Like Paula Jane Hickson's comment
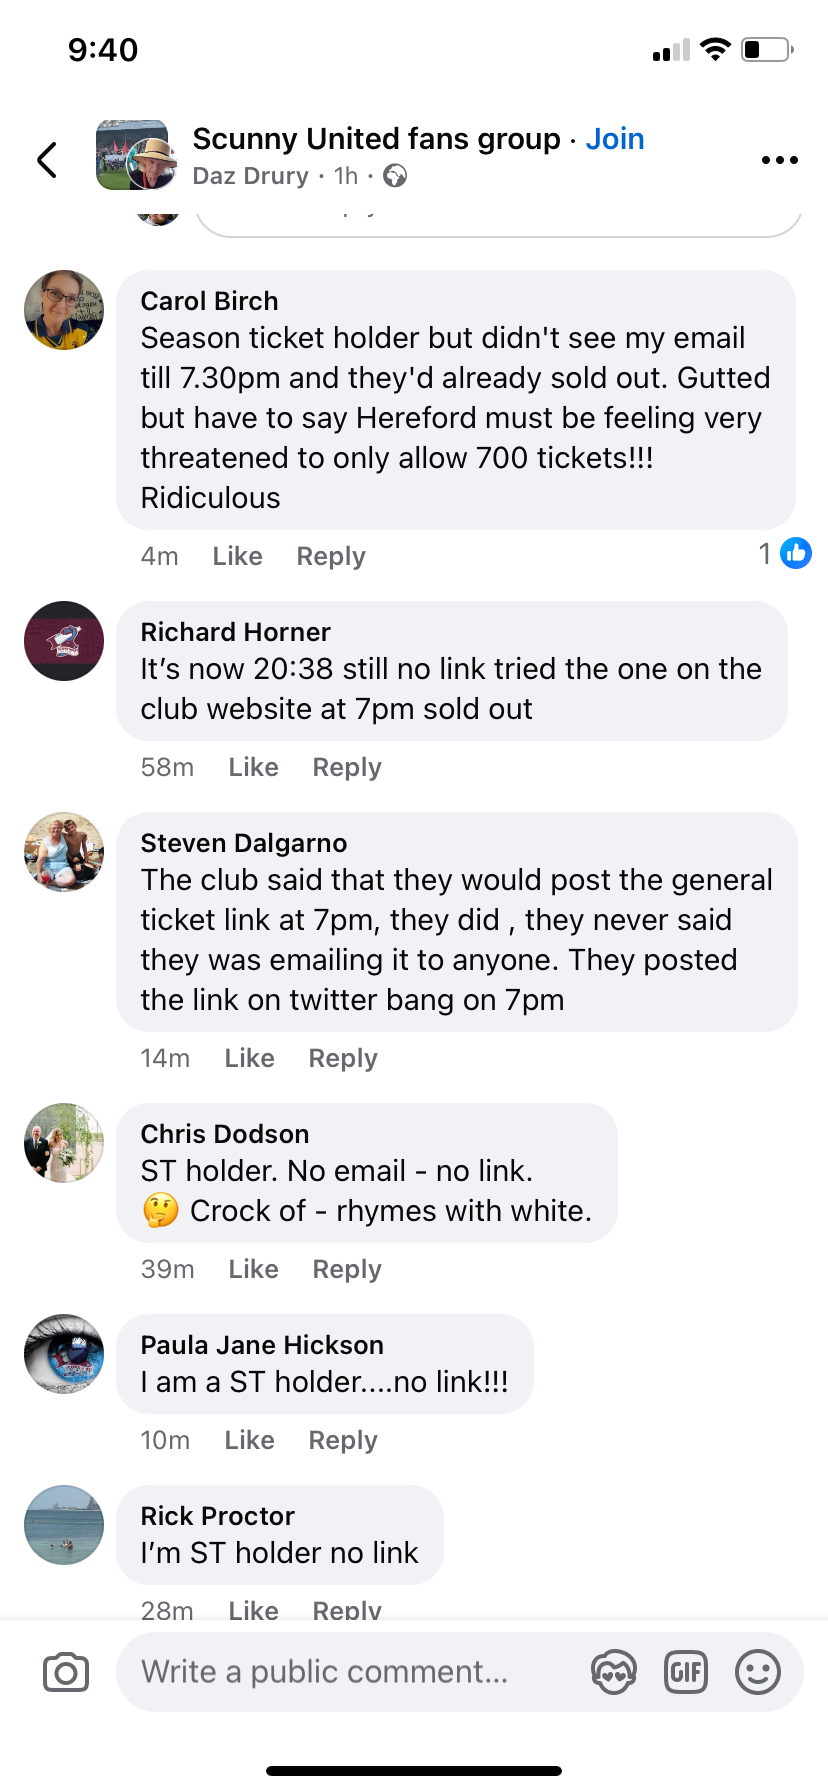 249,1440
